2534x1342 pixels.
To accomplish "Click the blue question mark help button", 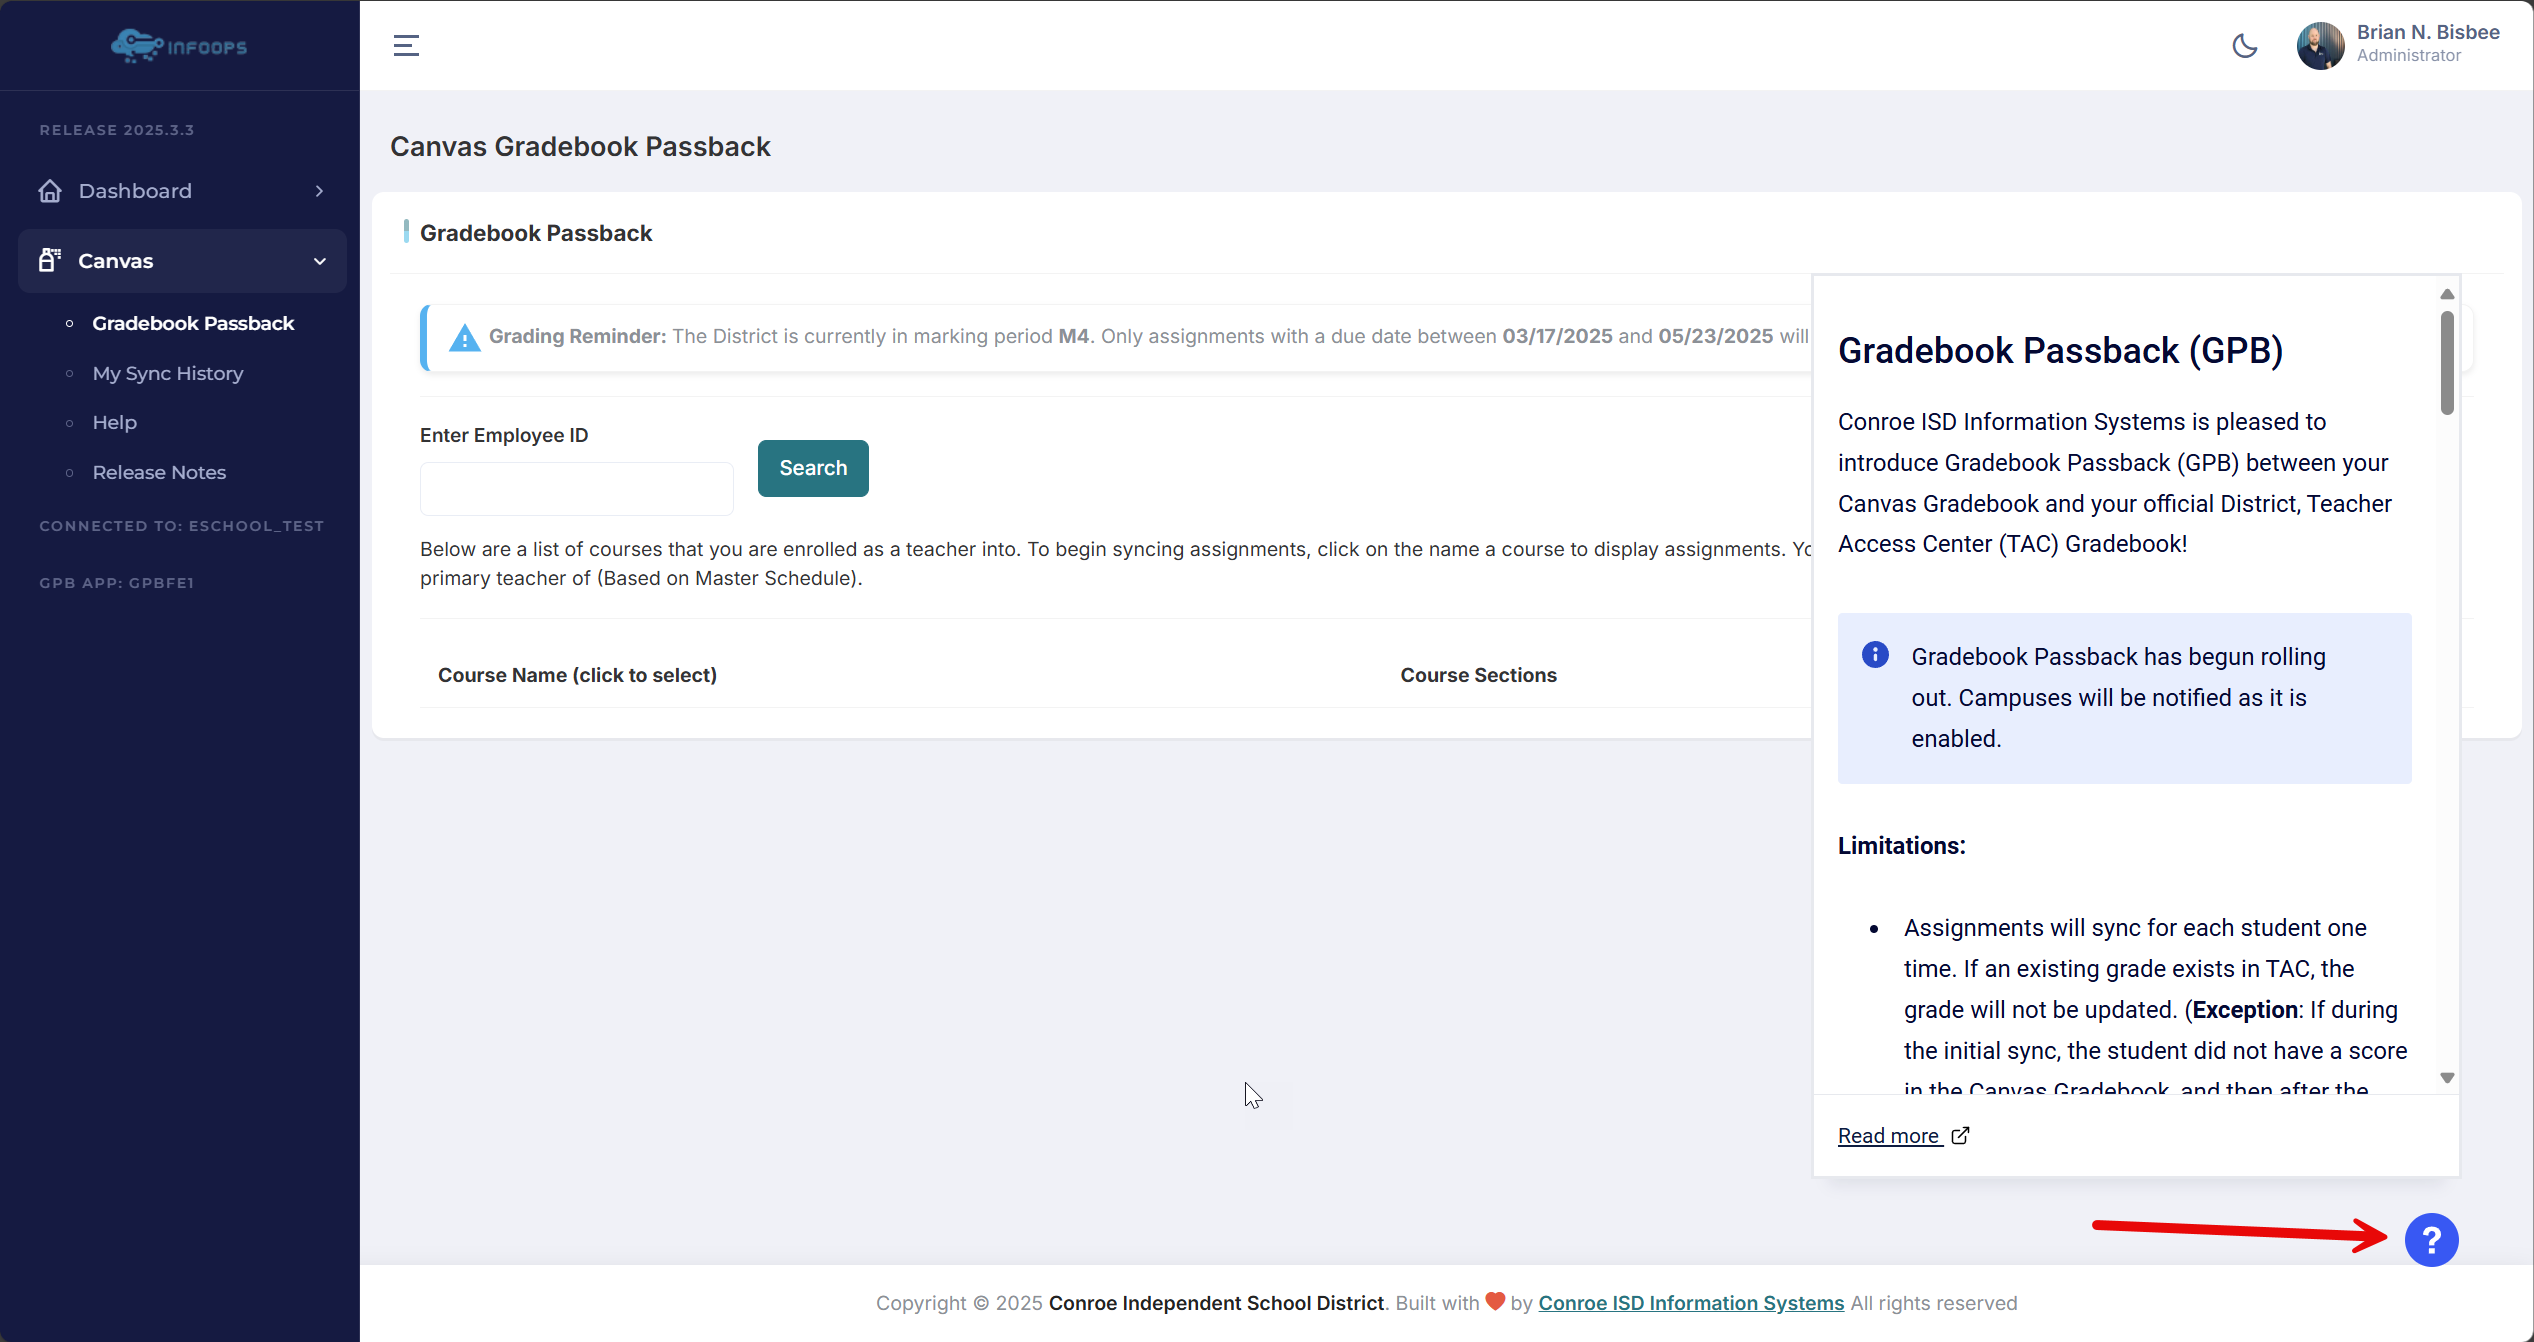I will pyautogui.click(x=2431, y=1240).
